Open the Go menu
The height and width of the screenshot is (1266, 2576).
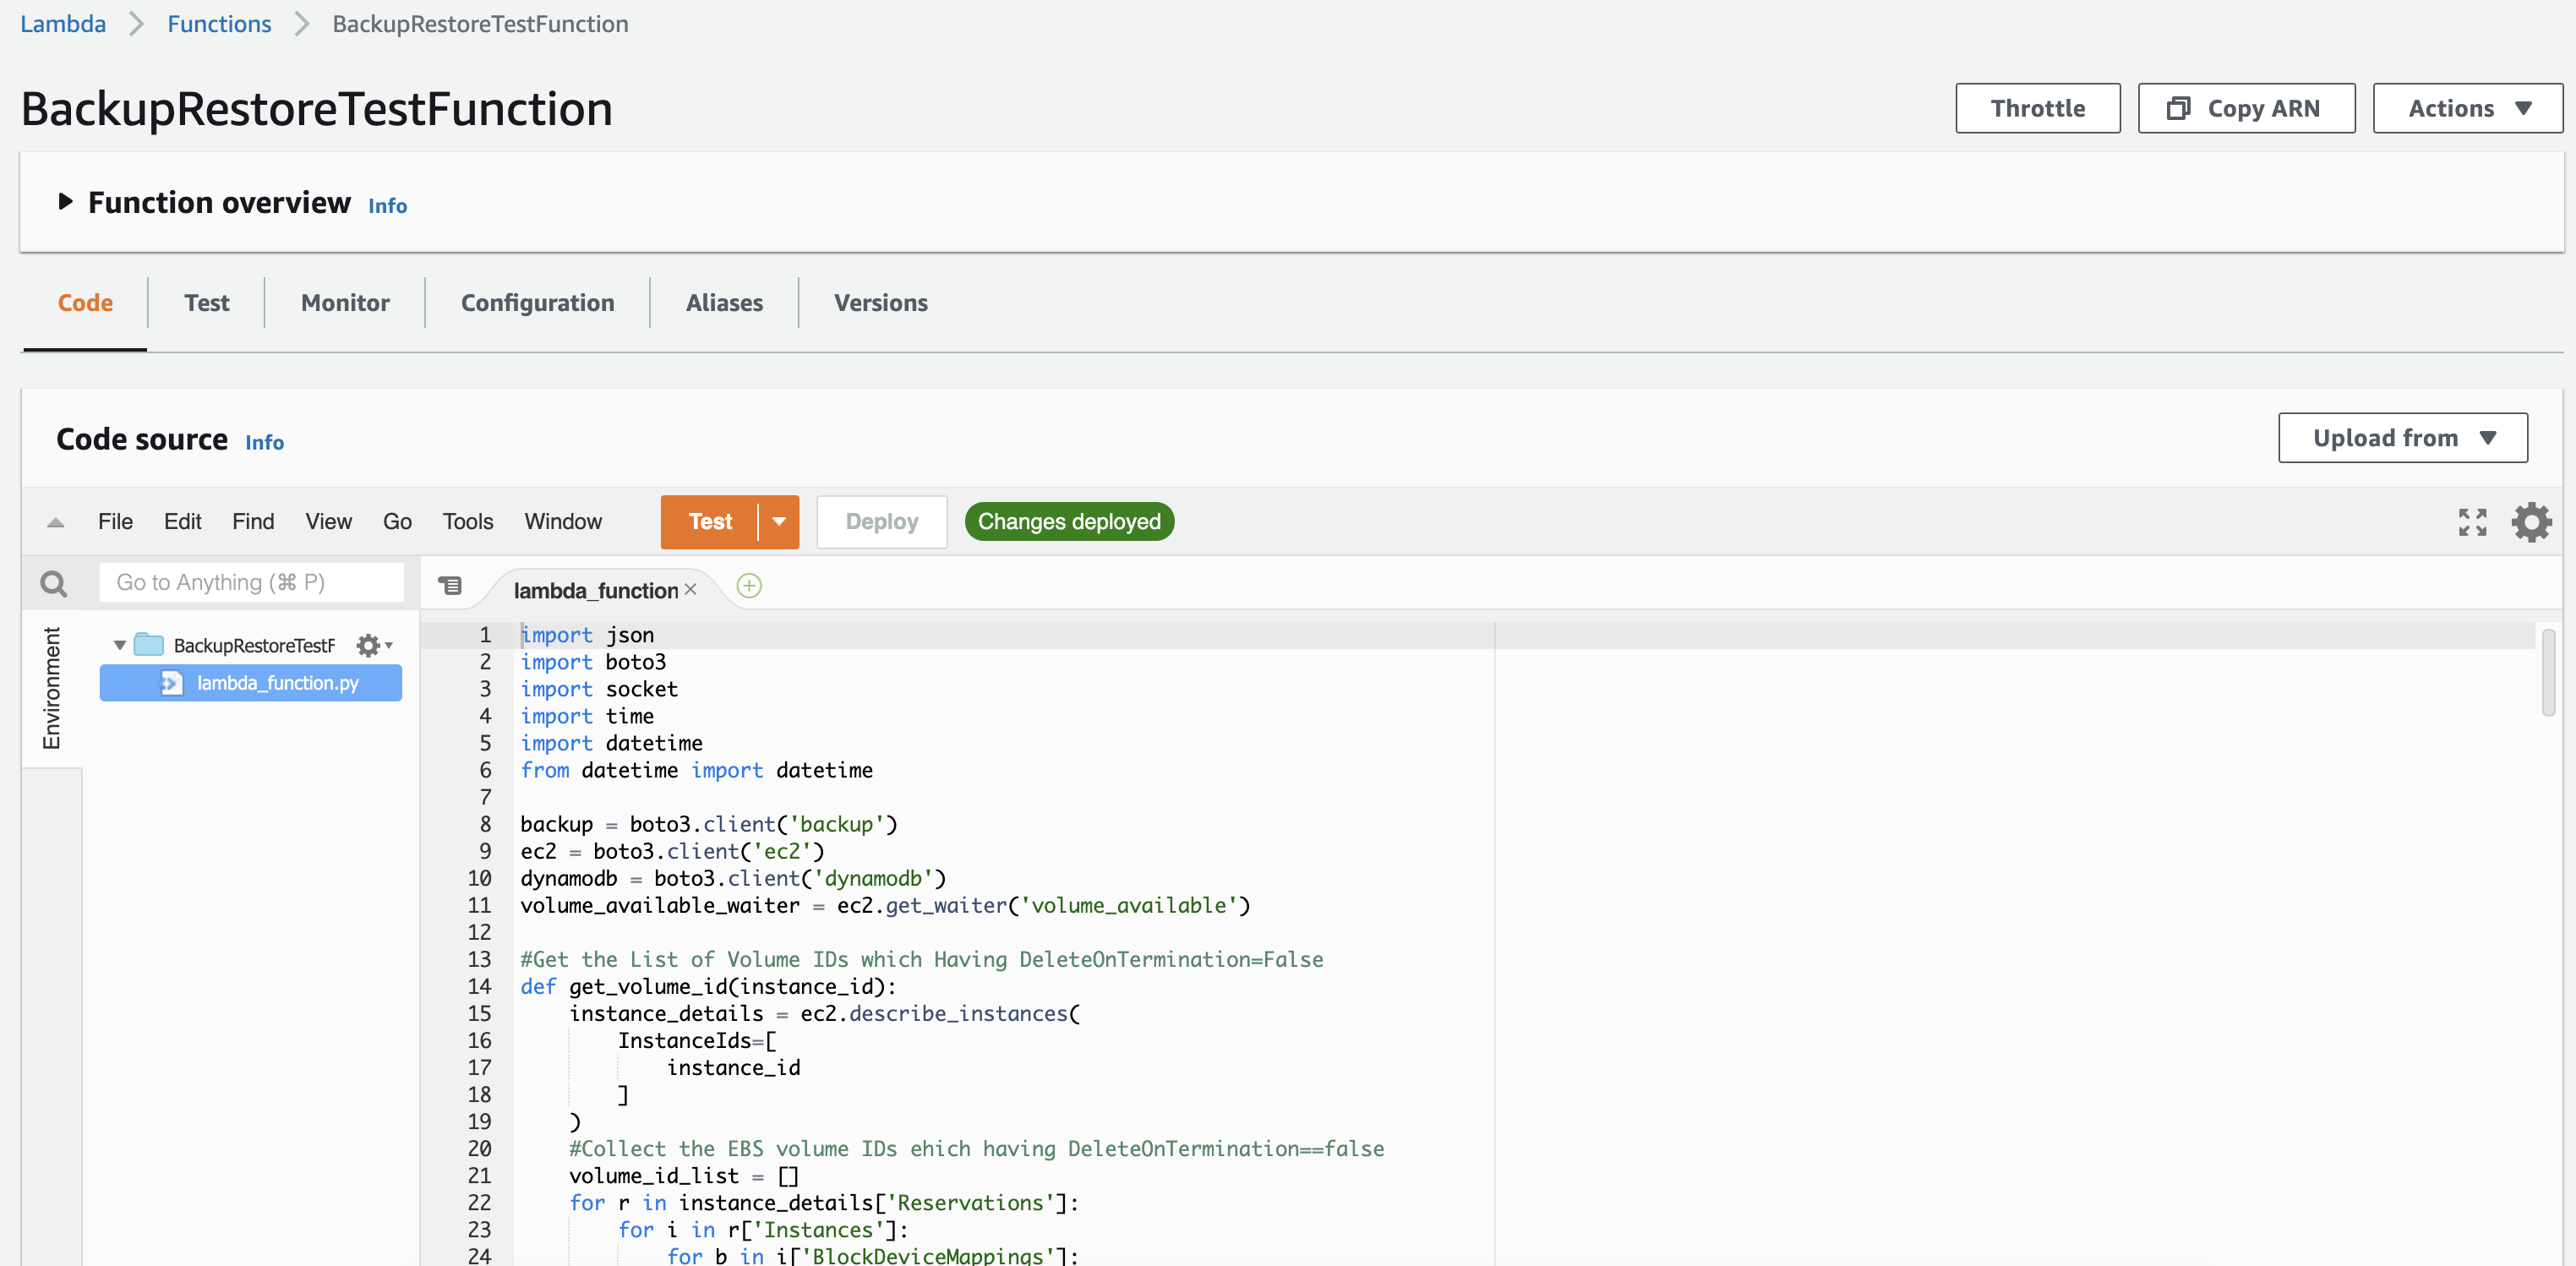pos(397,522)
